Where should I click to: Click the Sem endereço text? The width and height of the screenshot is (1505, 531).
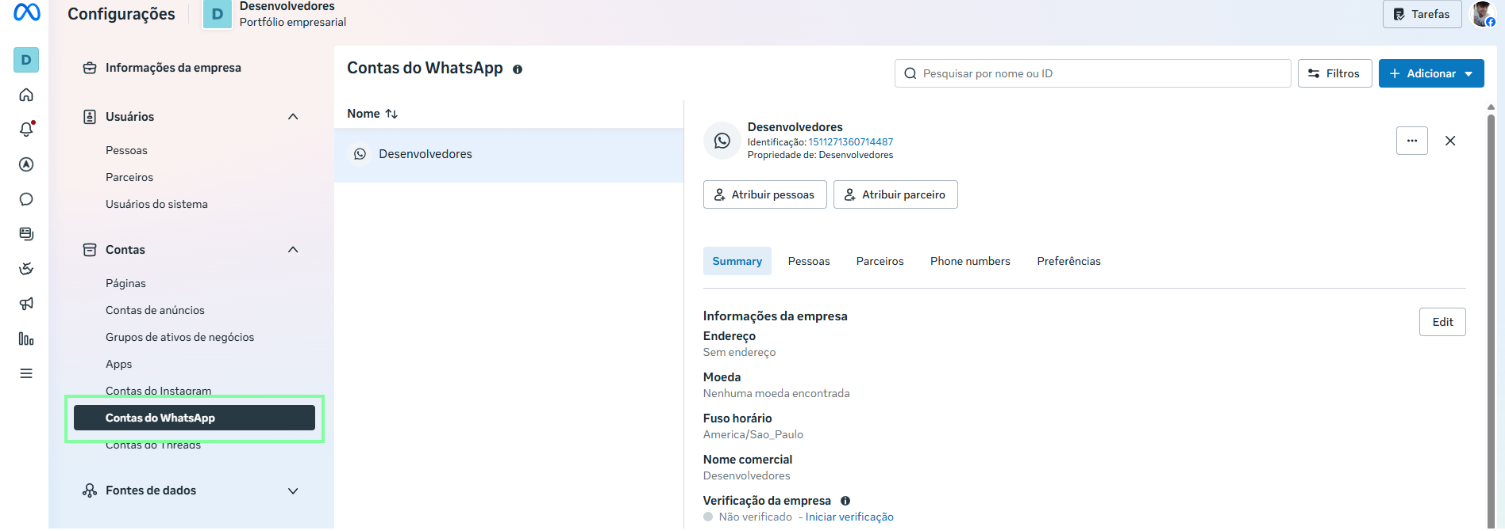click(739, 353)
